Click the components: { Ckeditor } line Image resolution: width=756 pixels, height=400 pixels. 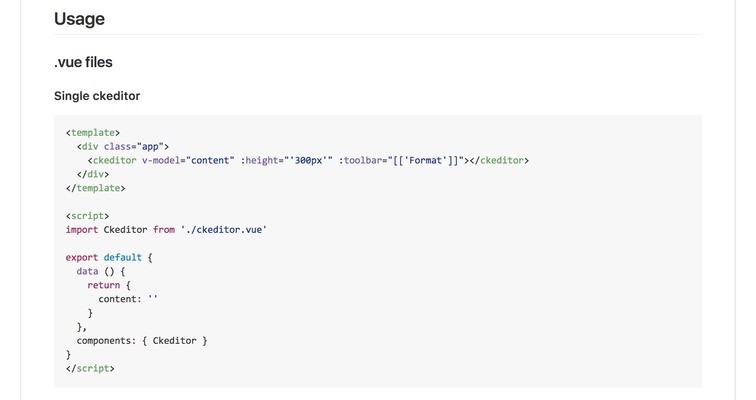click(142, 341)
